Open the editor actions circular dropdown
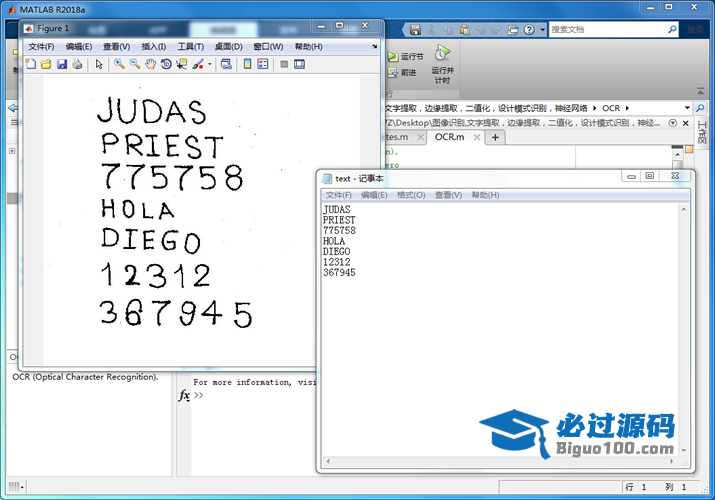Viewport: 715px width, 500px height. click(x=673, y=123)
